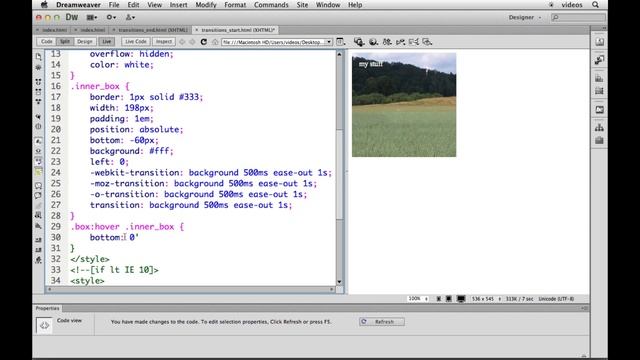
Task: Close the transitions_start.html tab
Action: pyautogui.click(x=196, y=30)
